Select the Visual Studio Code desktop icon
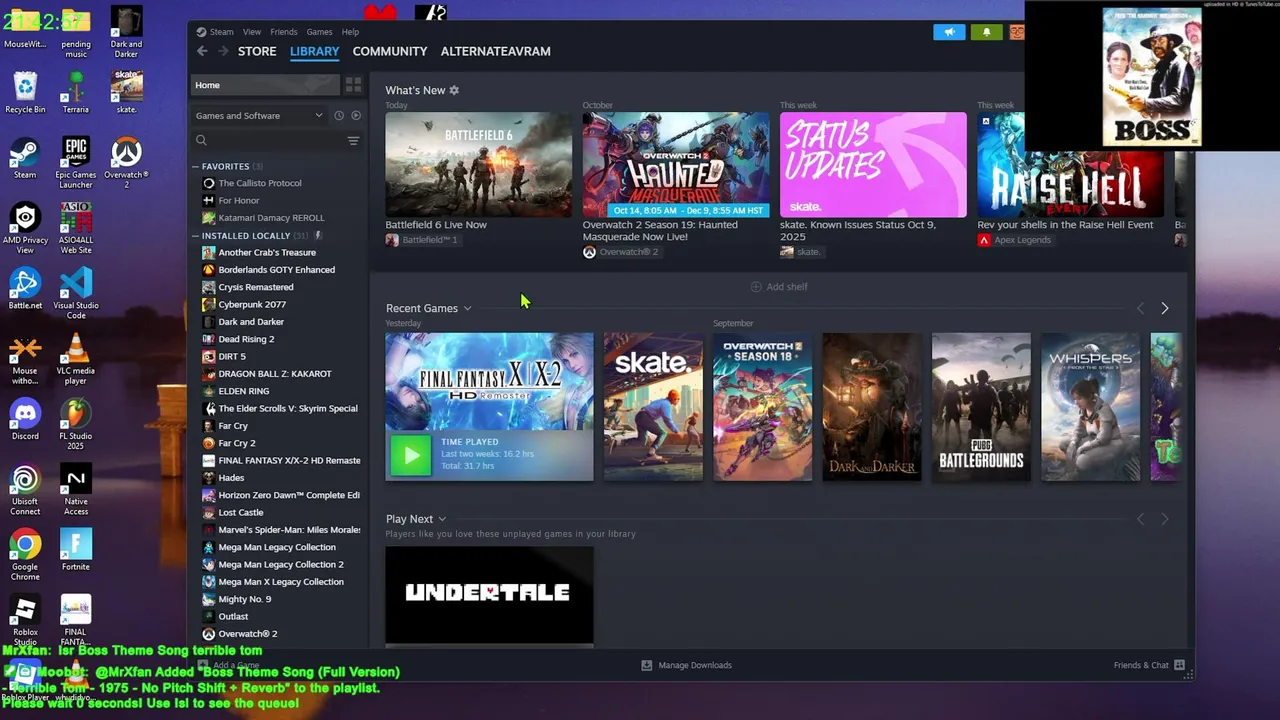The image size is (1280, 720). [76, 293]
